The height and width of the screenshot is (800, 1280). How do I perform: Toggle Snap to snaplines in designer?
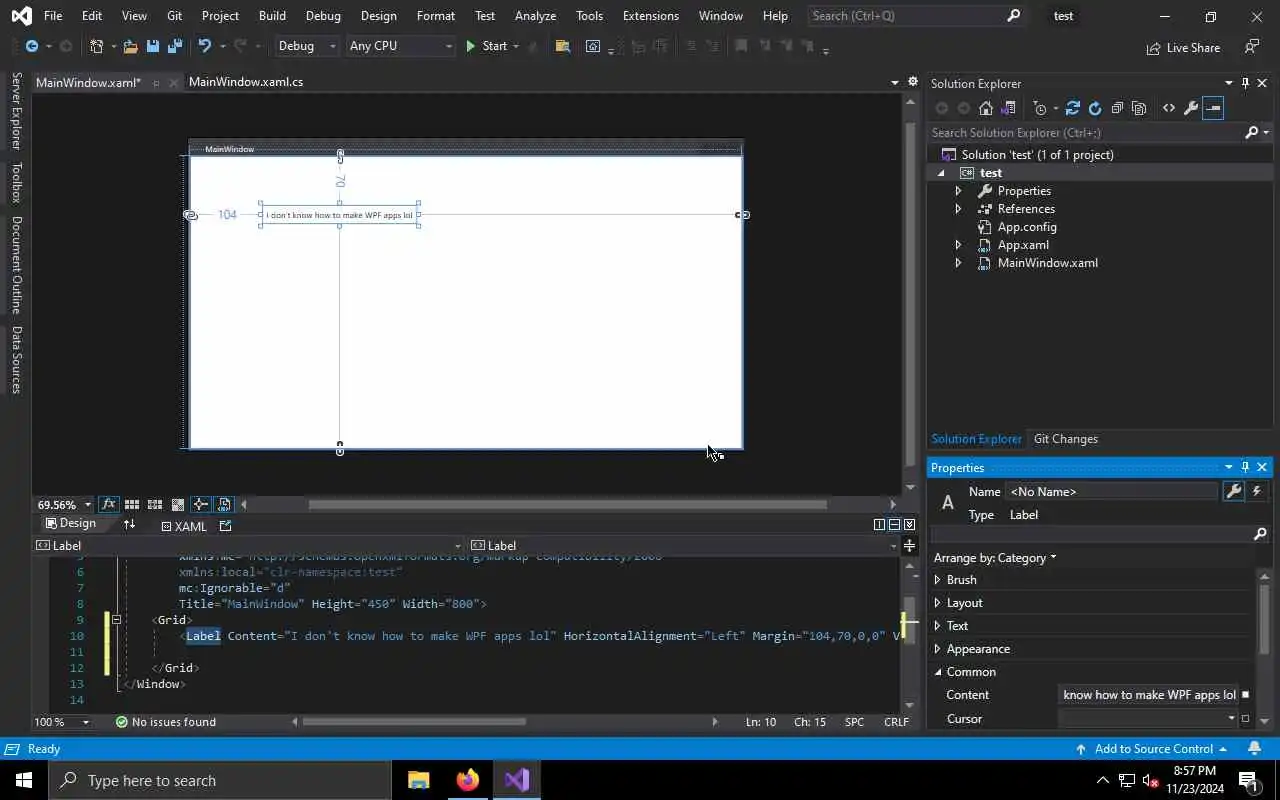[x=200, y=504]
